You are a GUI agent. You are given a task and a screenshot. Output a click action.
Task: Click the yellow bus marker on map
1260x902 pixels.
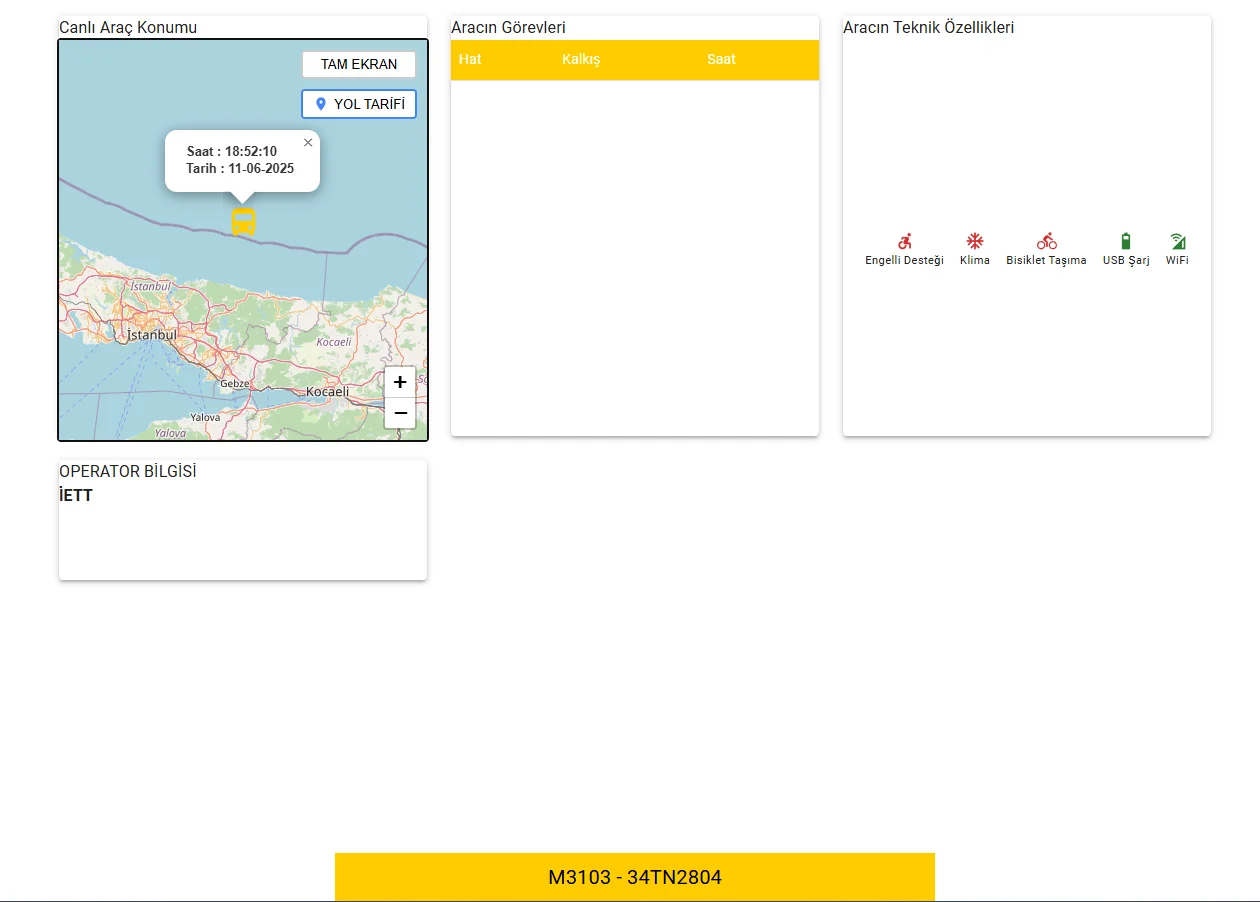point(243,221)
